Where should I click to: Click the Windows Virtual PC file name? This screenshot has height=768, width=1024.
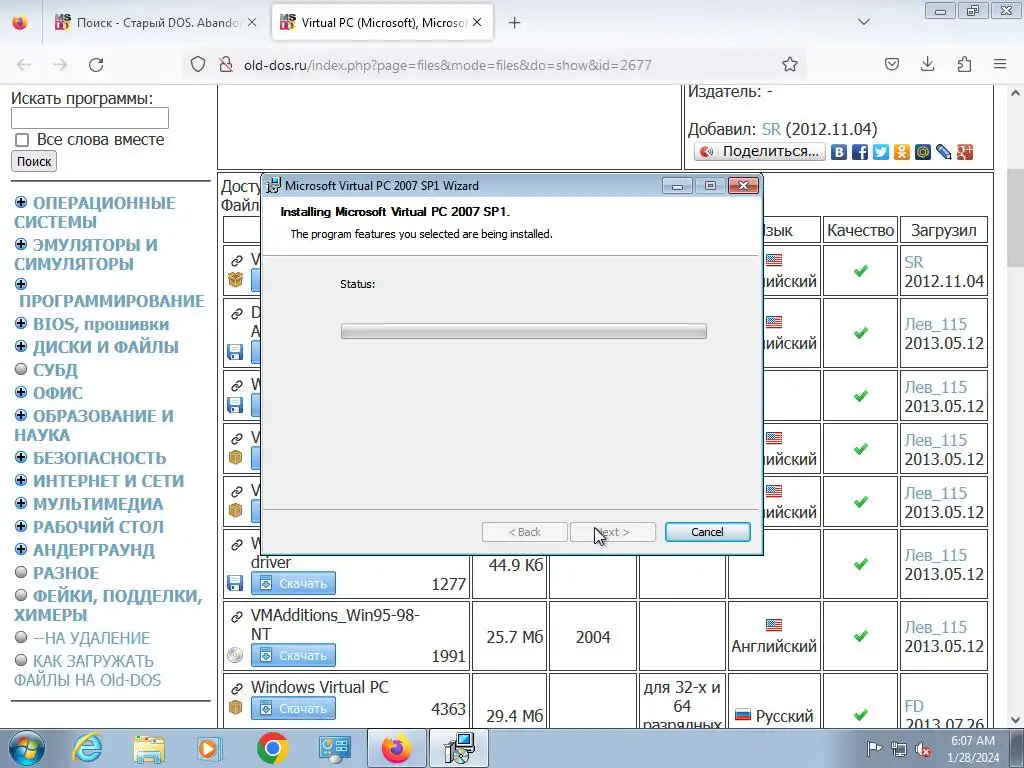pyautogui.click(x=319, y=687)
